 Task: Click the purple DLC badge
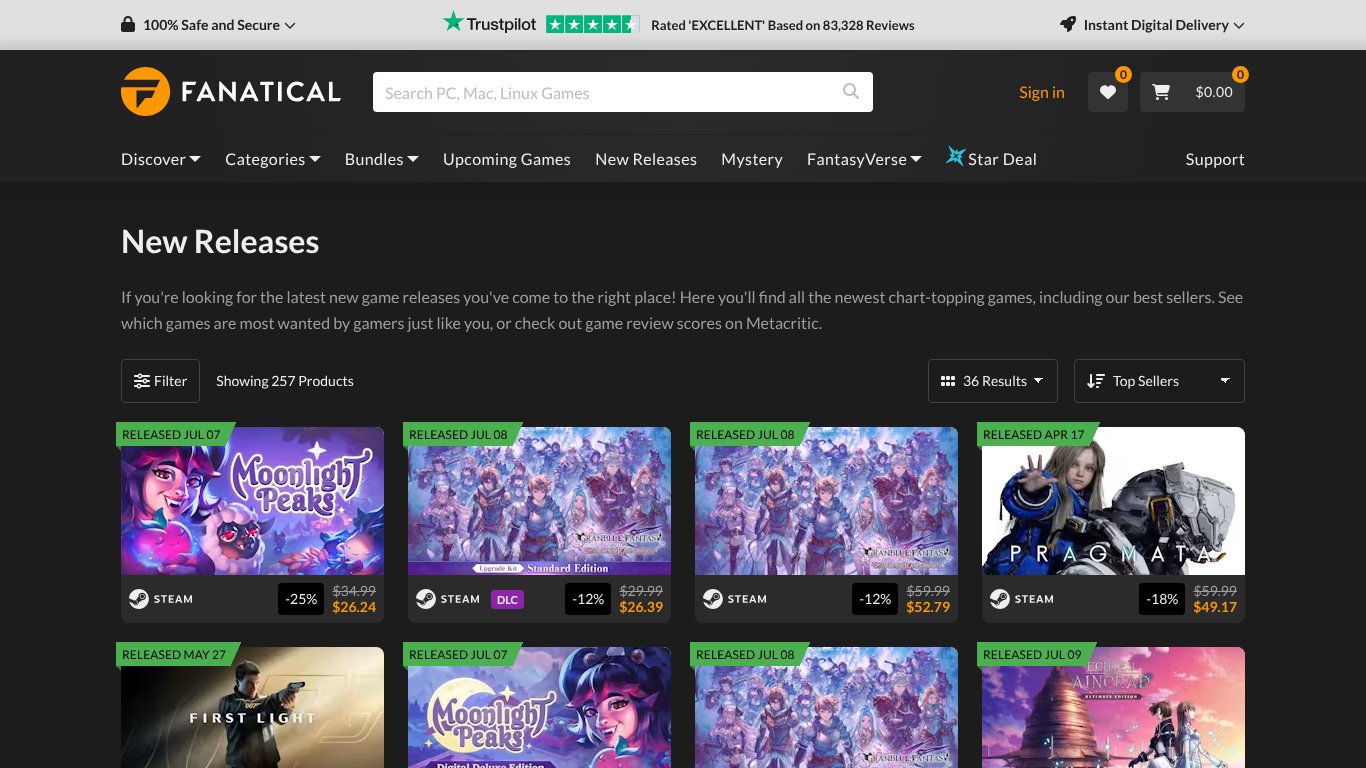(x=507, y=600)
